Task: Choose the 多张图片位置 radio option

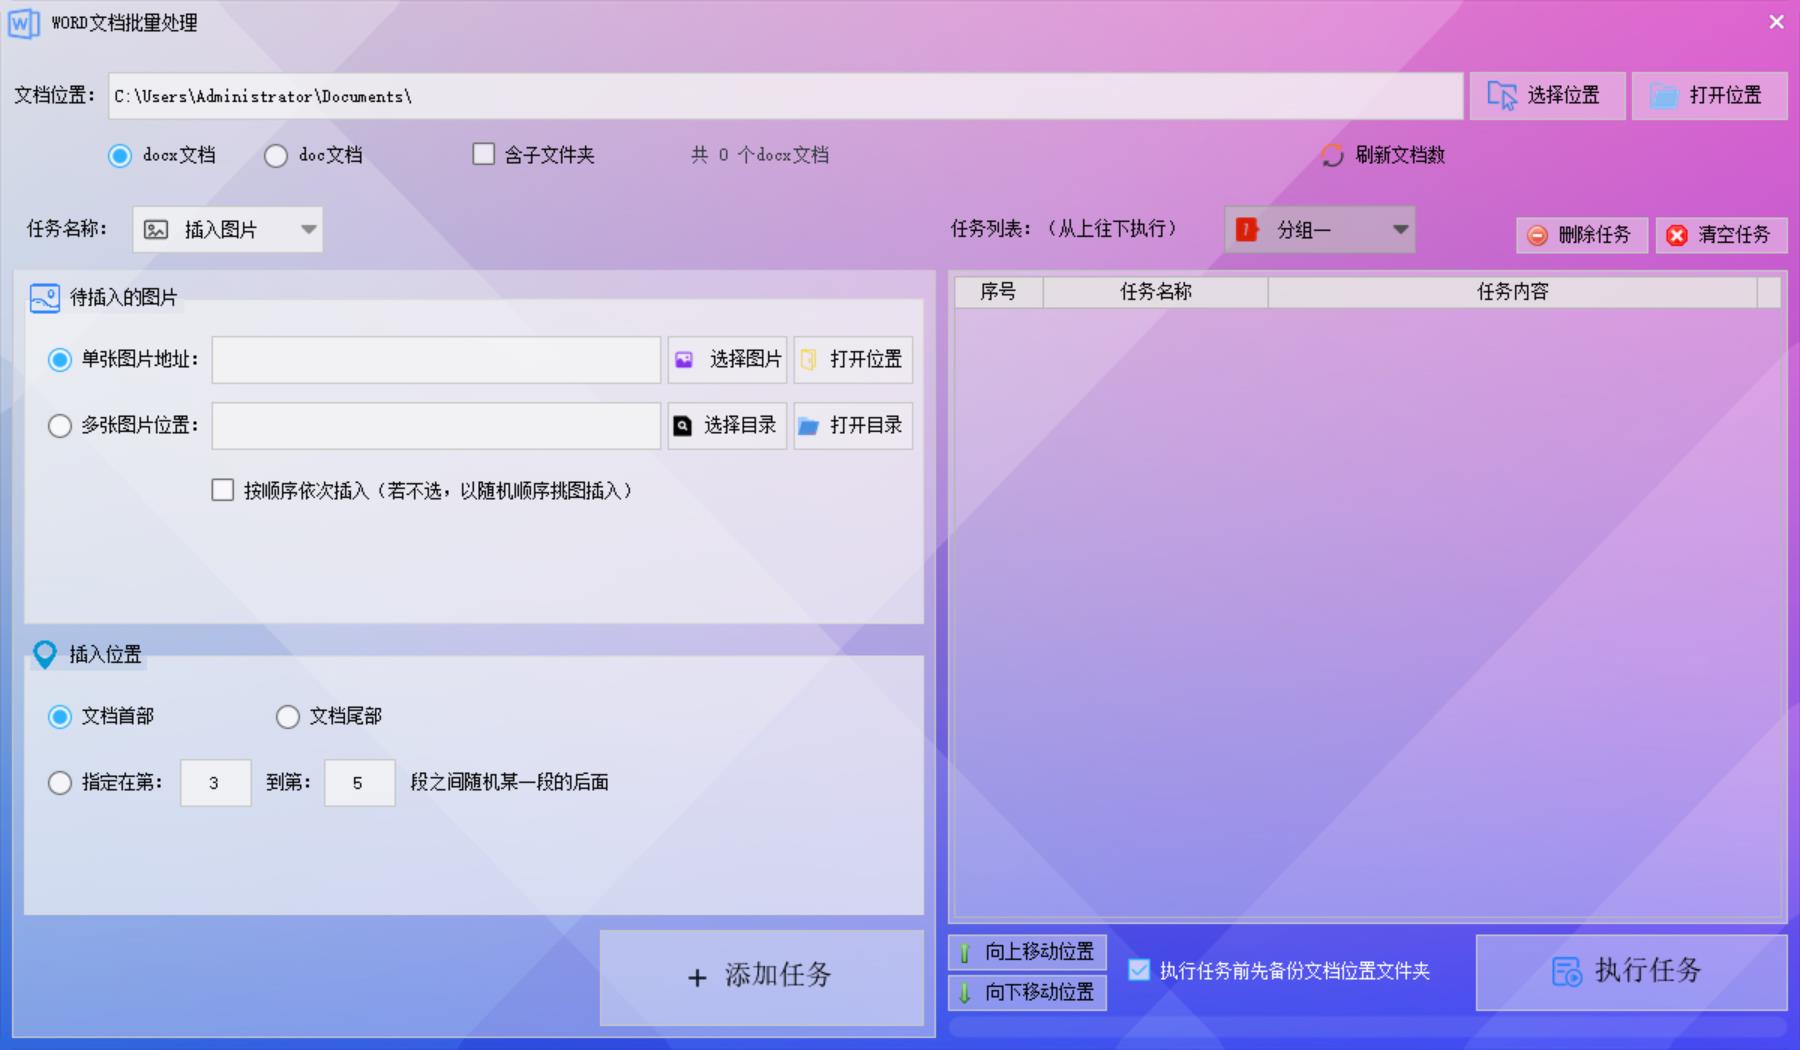Action: (60, 426)
